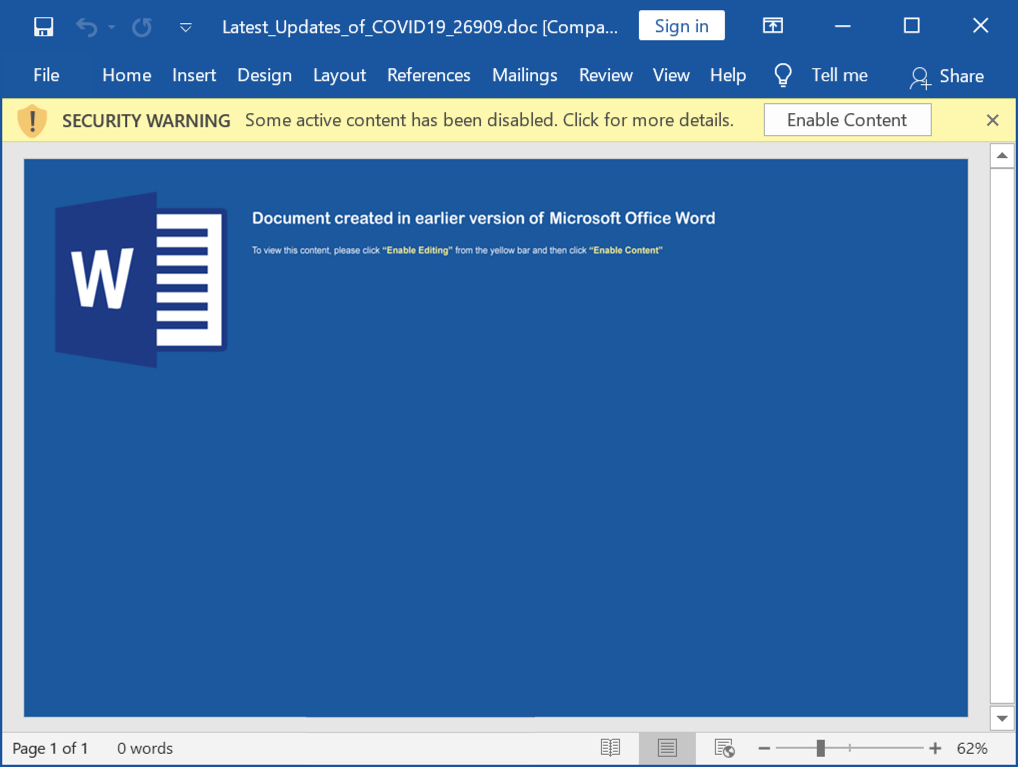The width and height of the screenshot is (1018, 767).
Task: Close the Word window
Action: [980, 26]
